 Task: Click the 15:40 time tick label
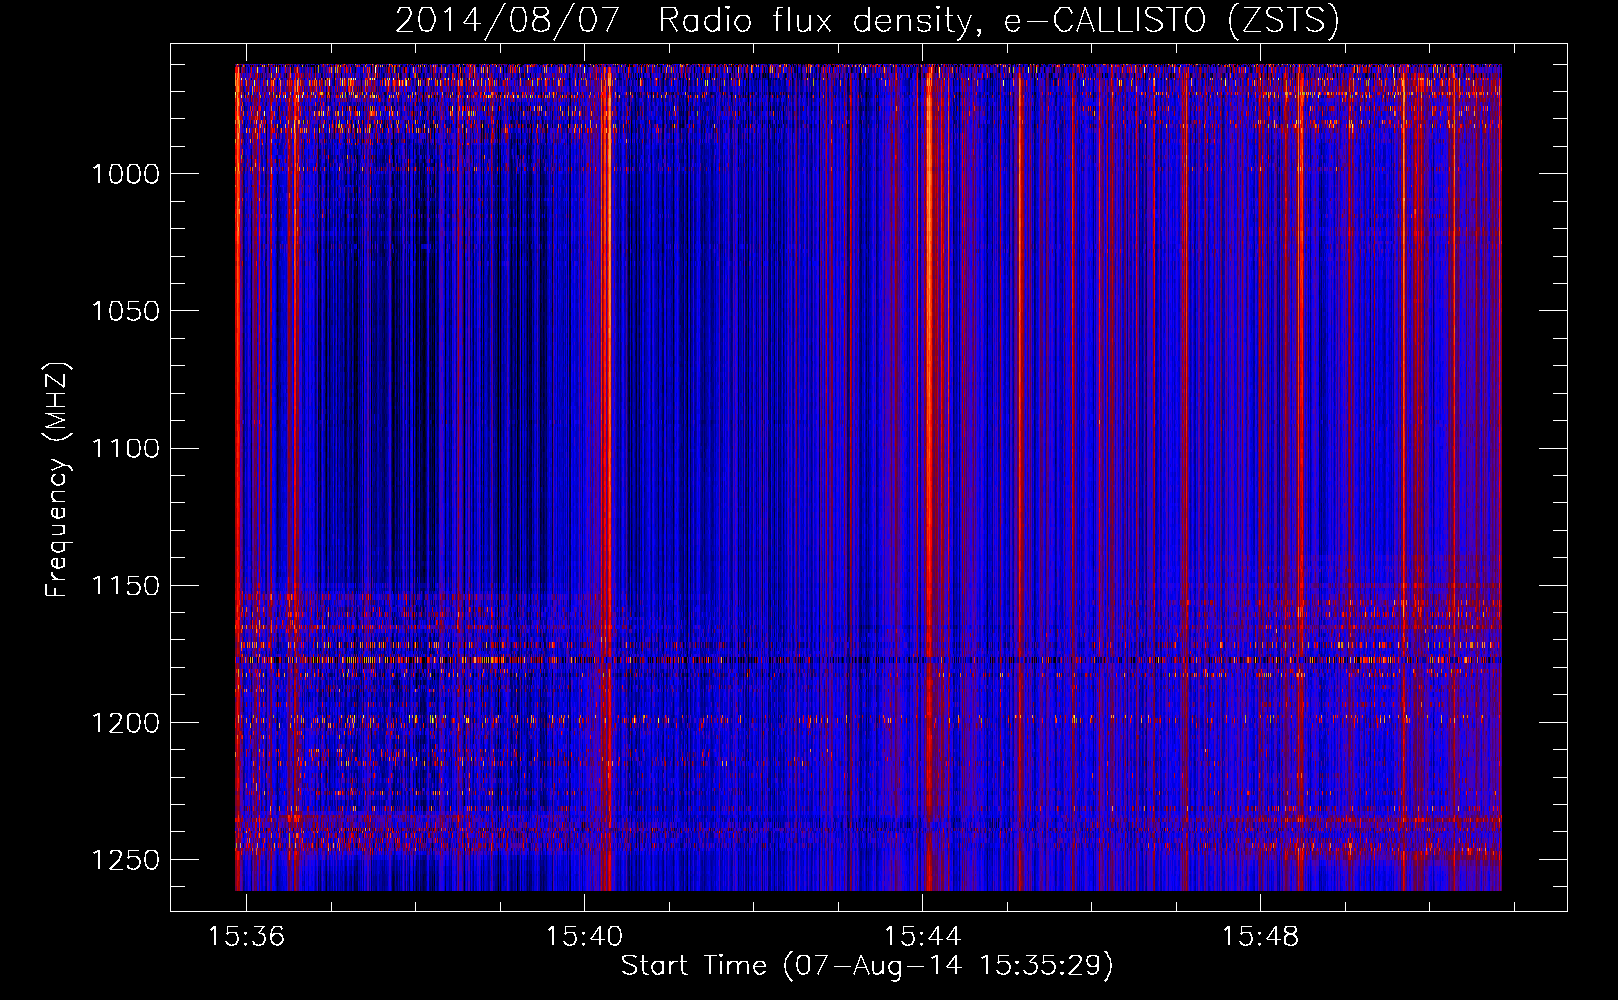point(584,937)
